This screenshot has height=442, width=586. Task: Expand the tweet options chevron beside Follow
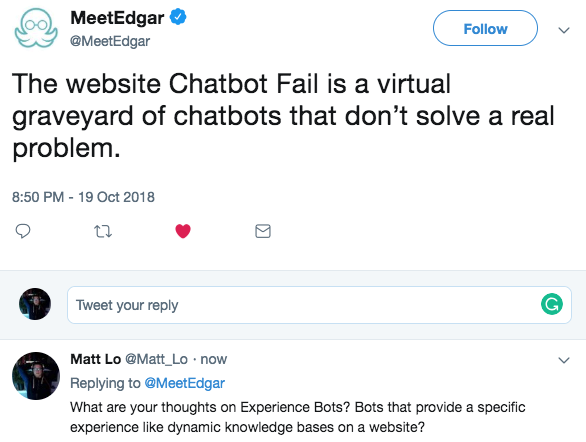[564, 30]
